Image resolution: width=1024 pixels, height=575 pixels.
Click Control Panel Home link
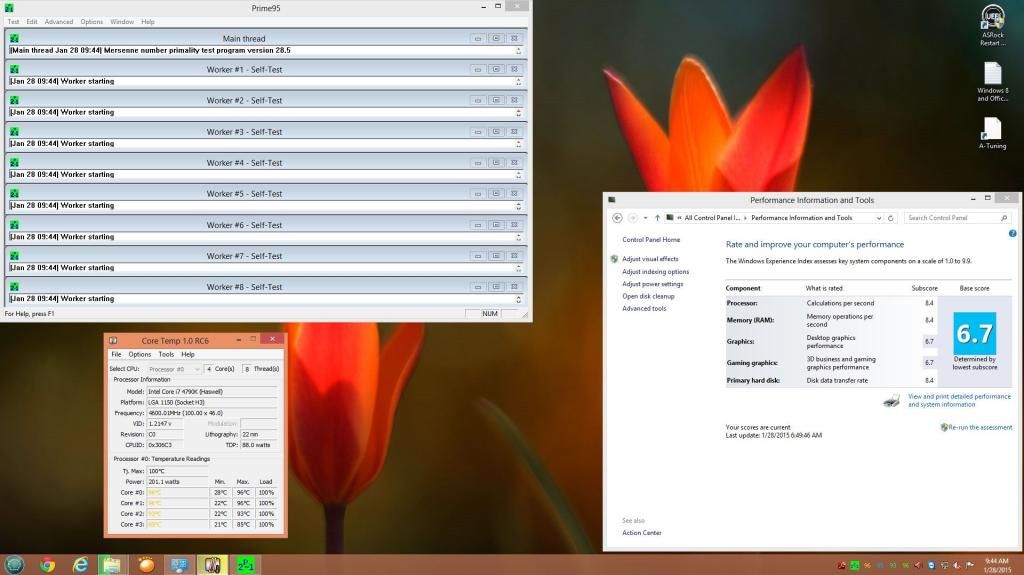click(650, 240)
